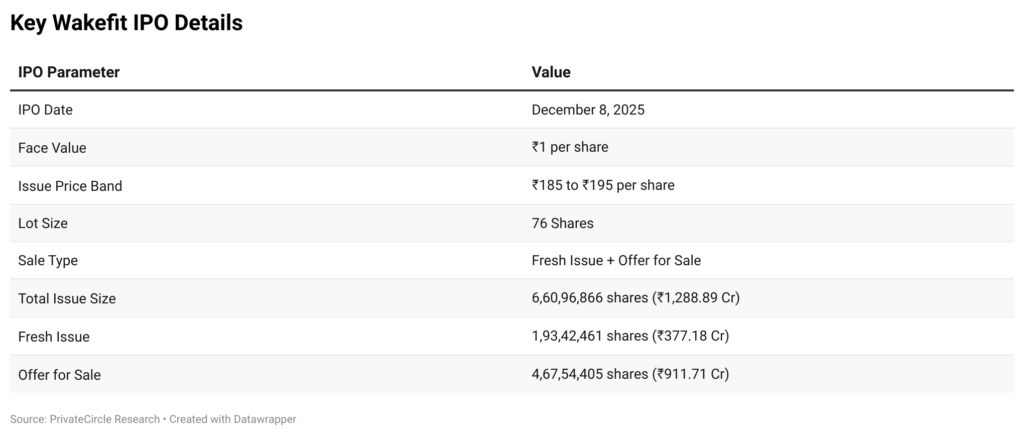
Task: Select the "Fresh Issue + Offer for Sale" cell
Action: [616, 260]
